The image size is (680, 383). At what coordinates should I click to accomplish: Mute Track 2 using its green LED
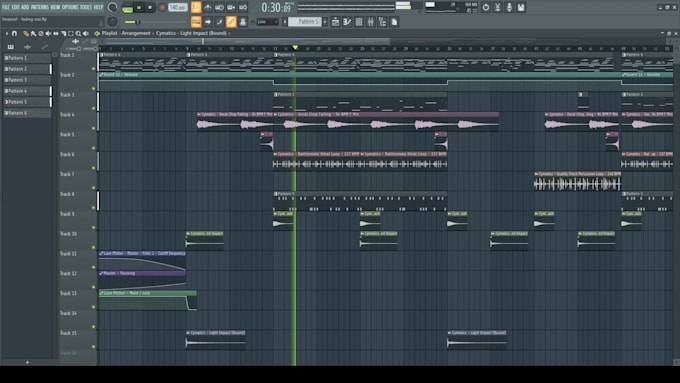[93, 88]
